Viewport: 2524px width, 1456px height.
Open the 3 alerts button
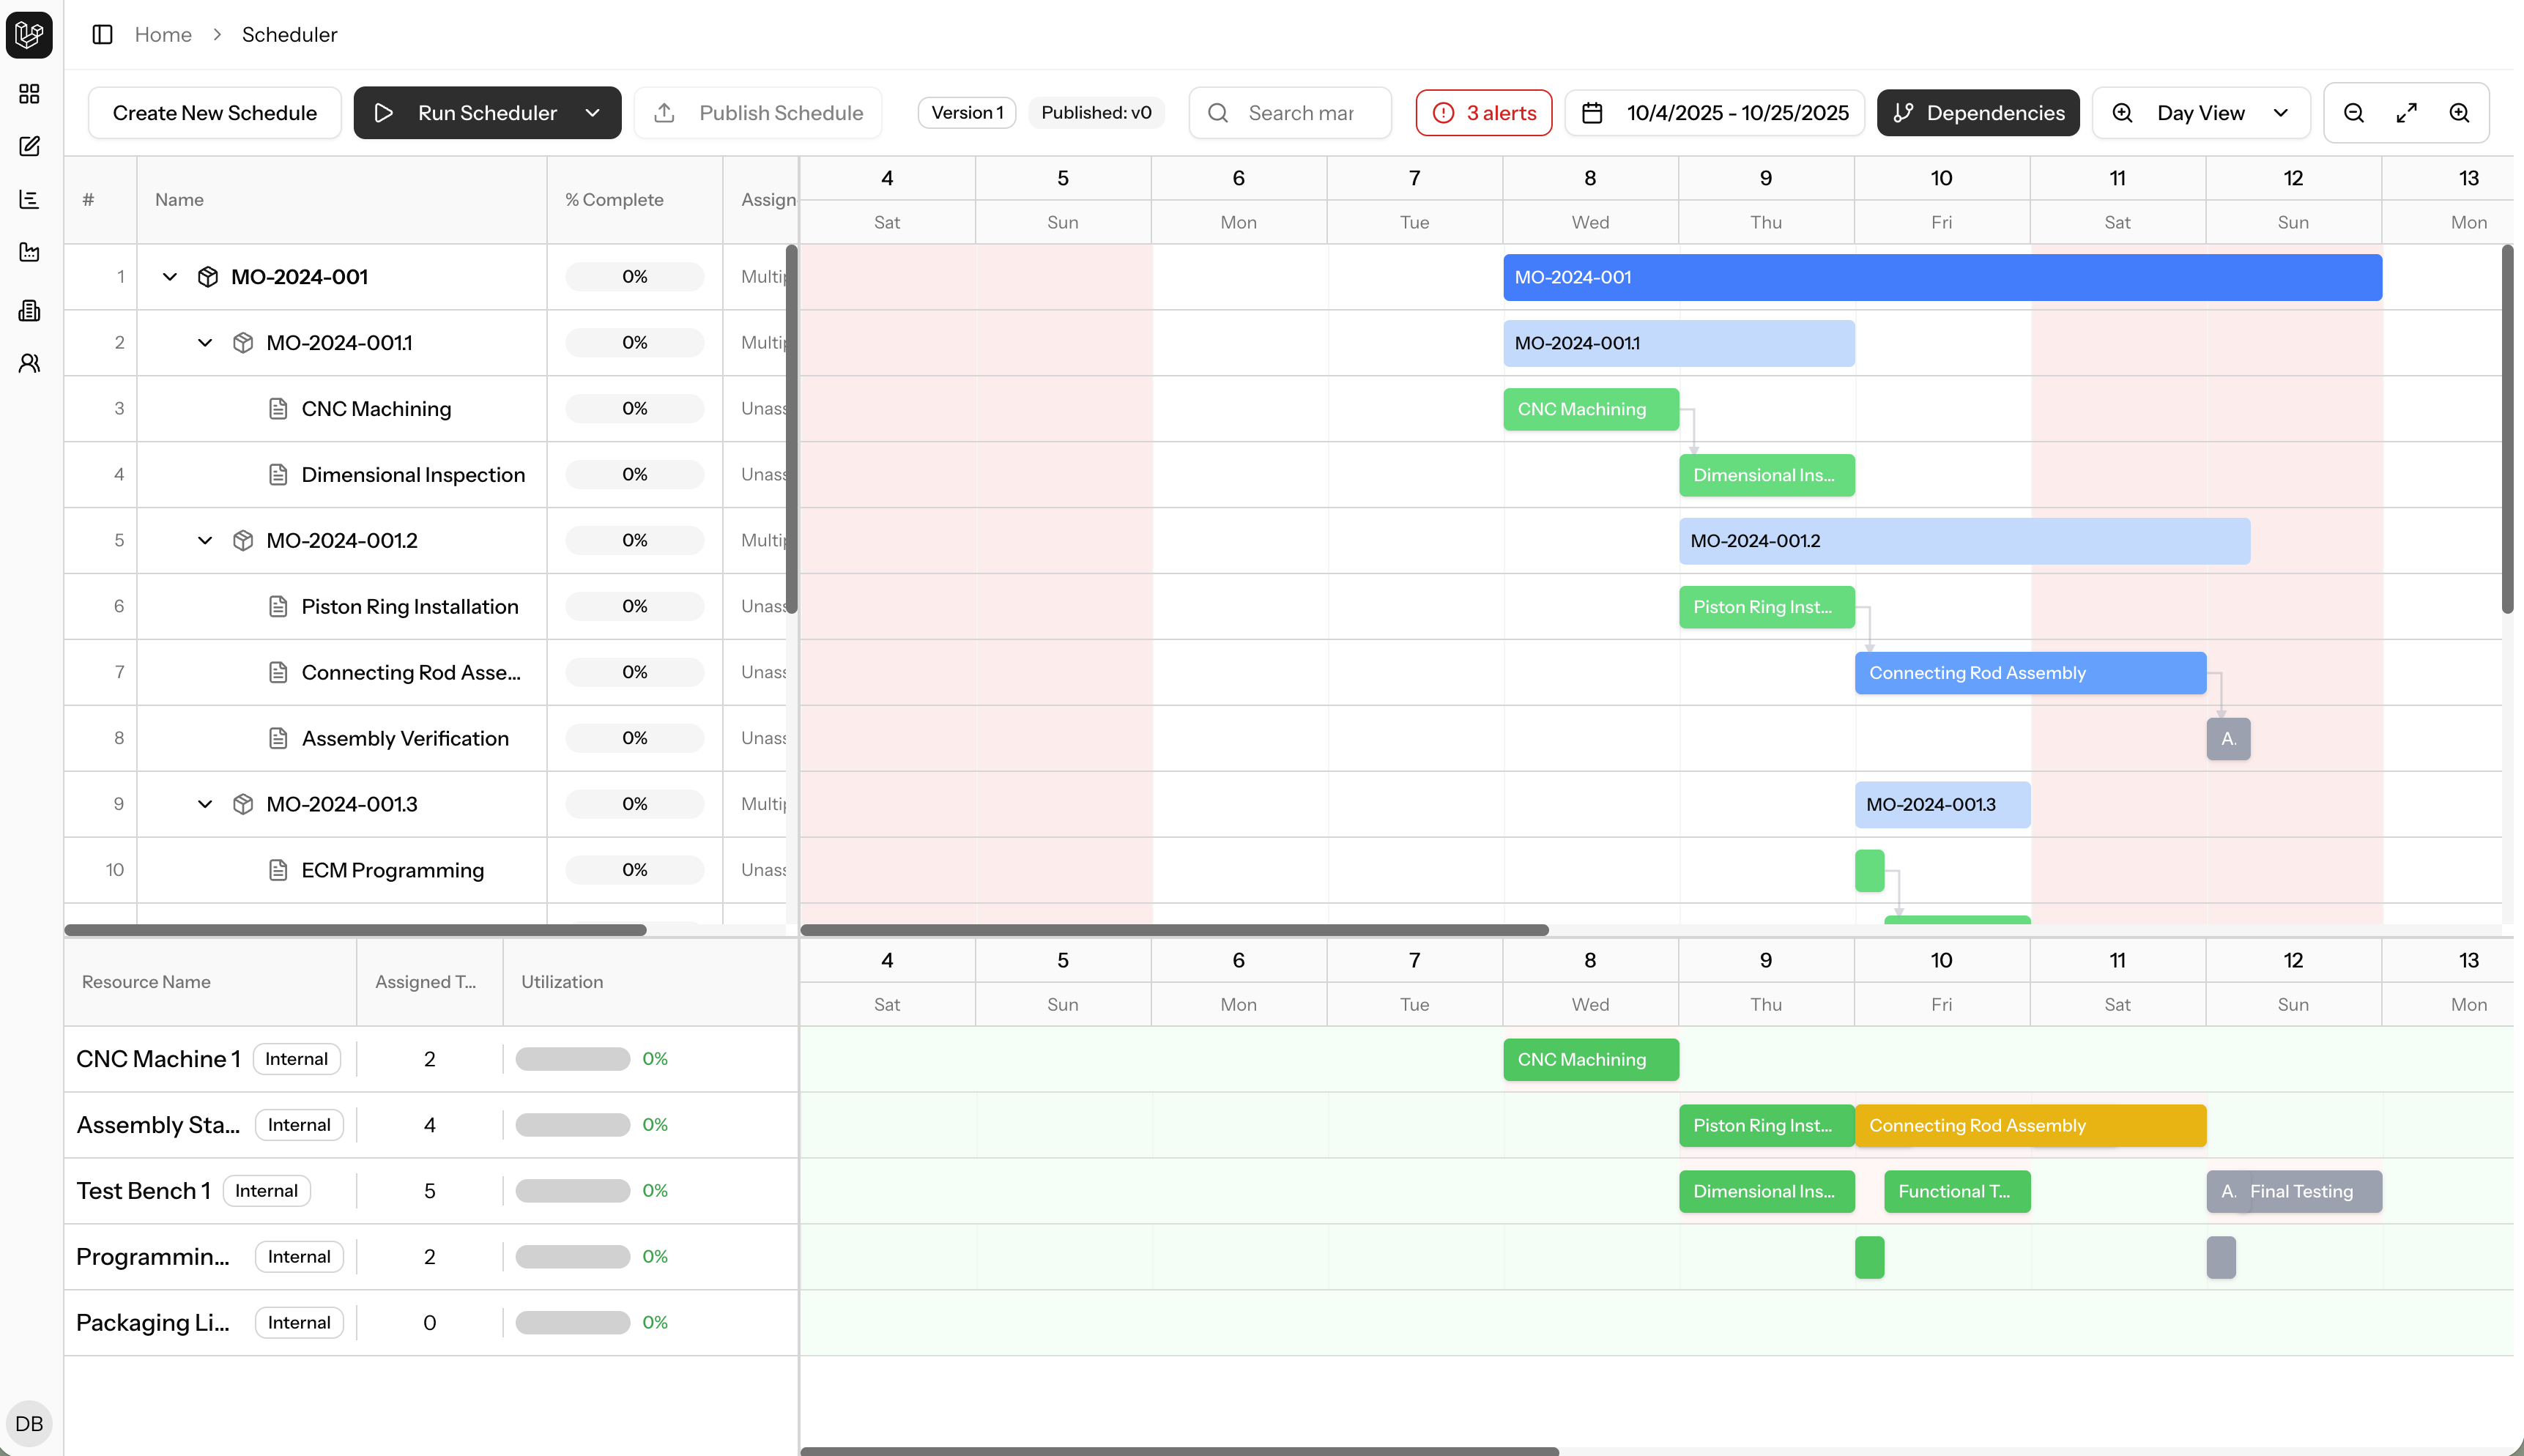(1483, 113)
